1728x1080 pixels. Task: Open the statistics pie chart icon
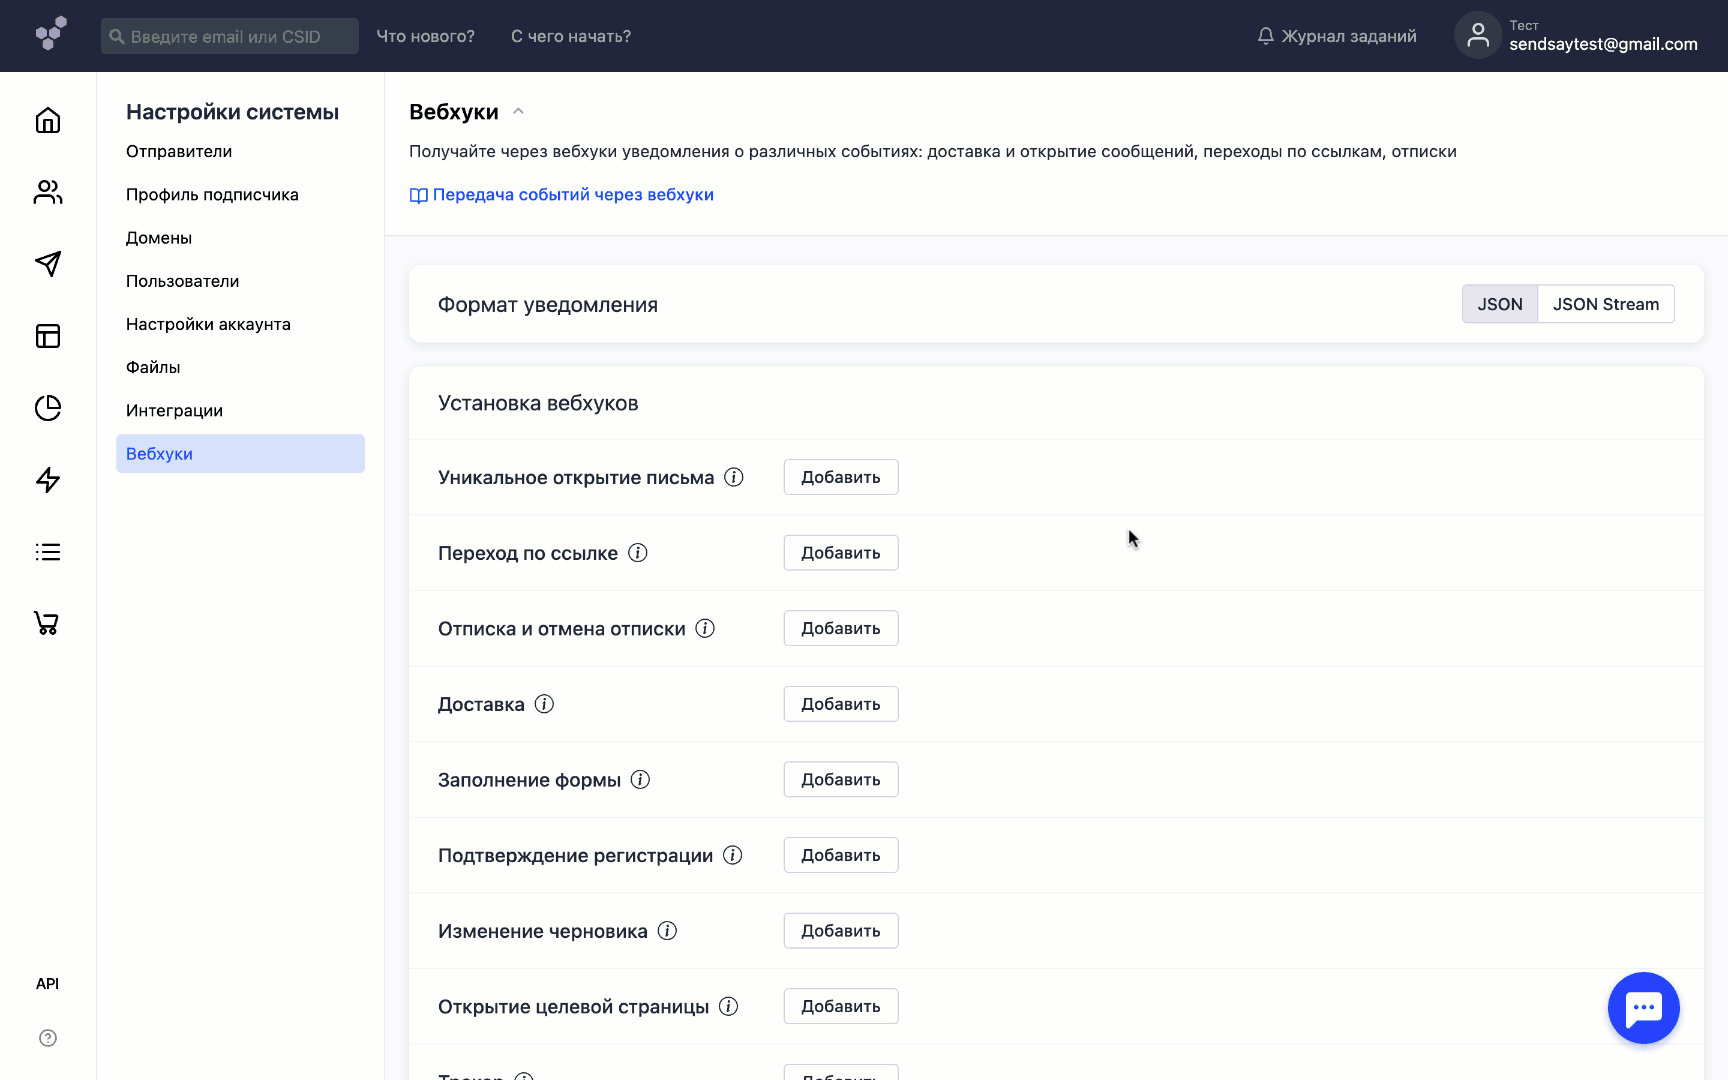pyautogui.click(x=47, y=408)
